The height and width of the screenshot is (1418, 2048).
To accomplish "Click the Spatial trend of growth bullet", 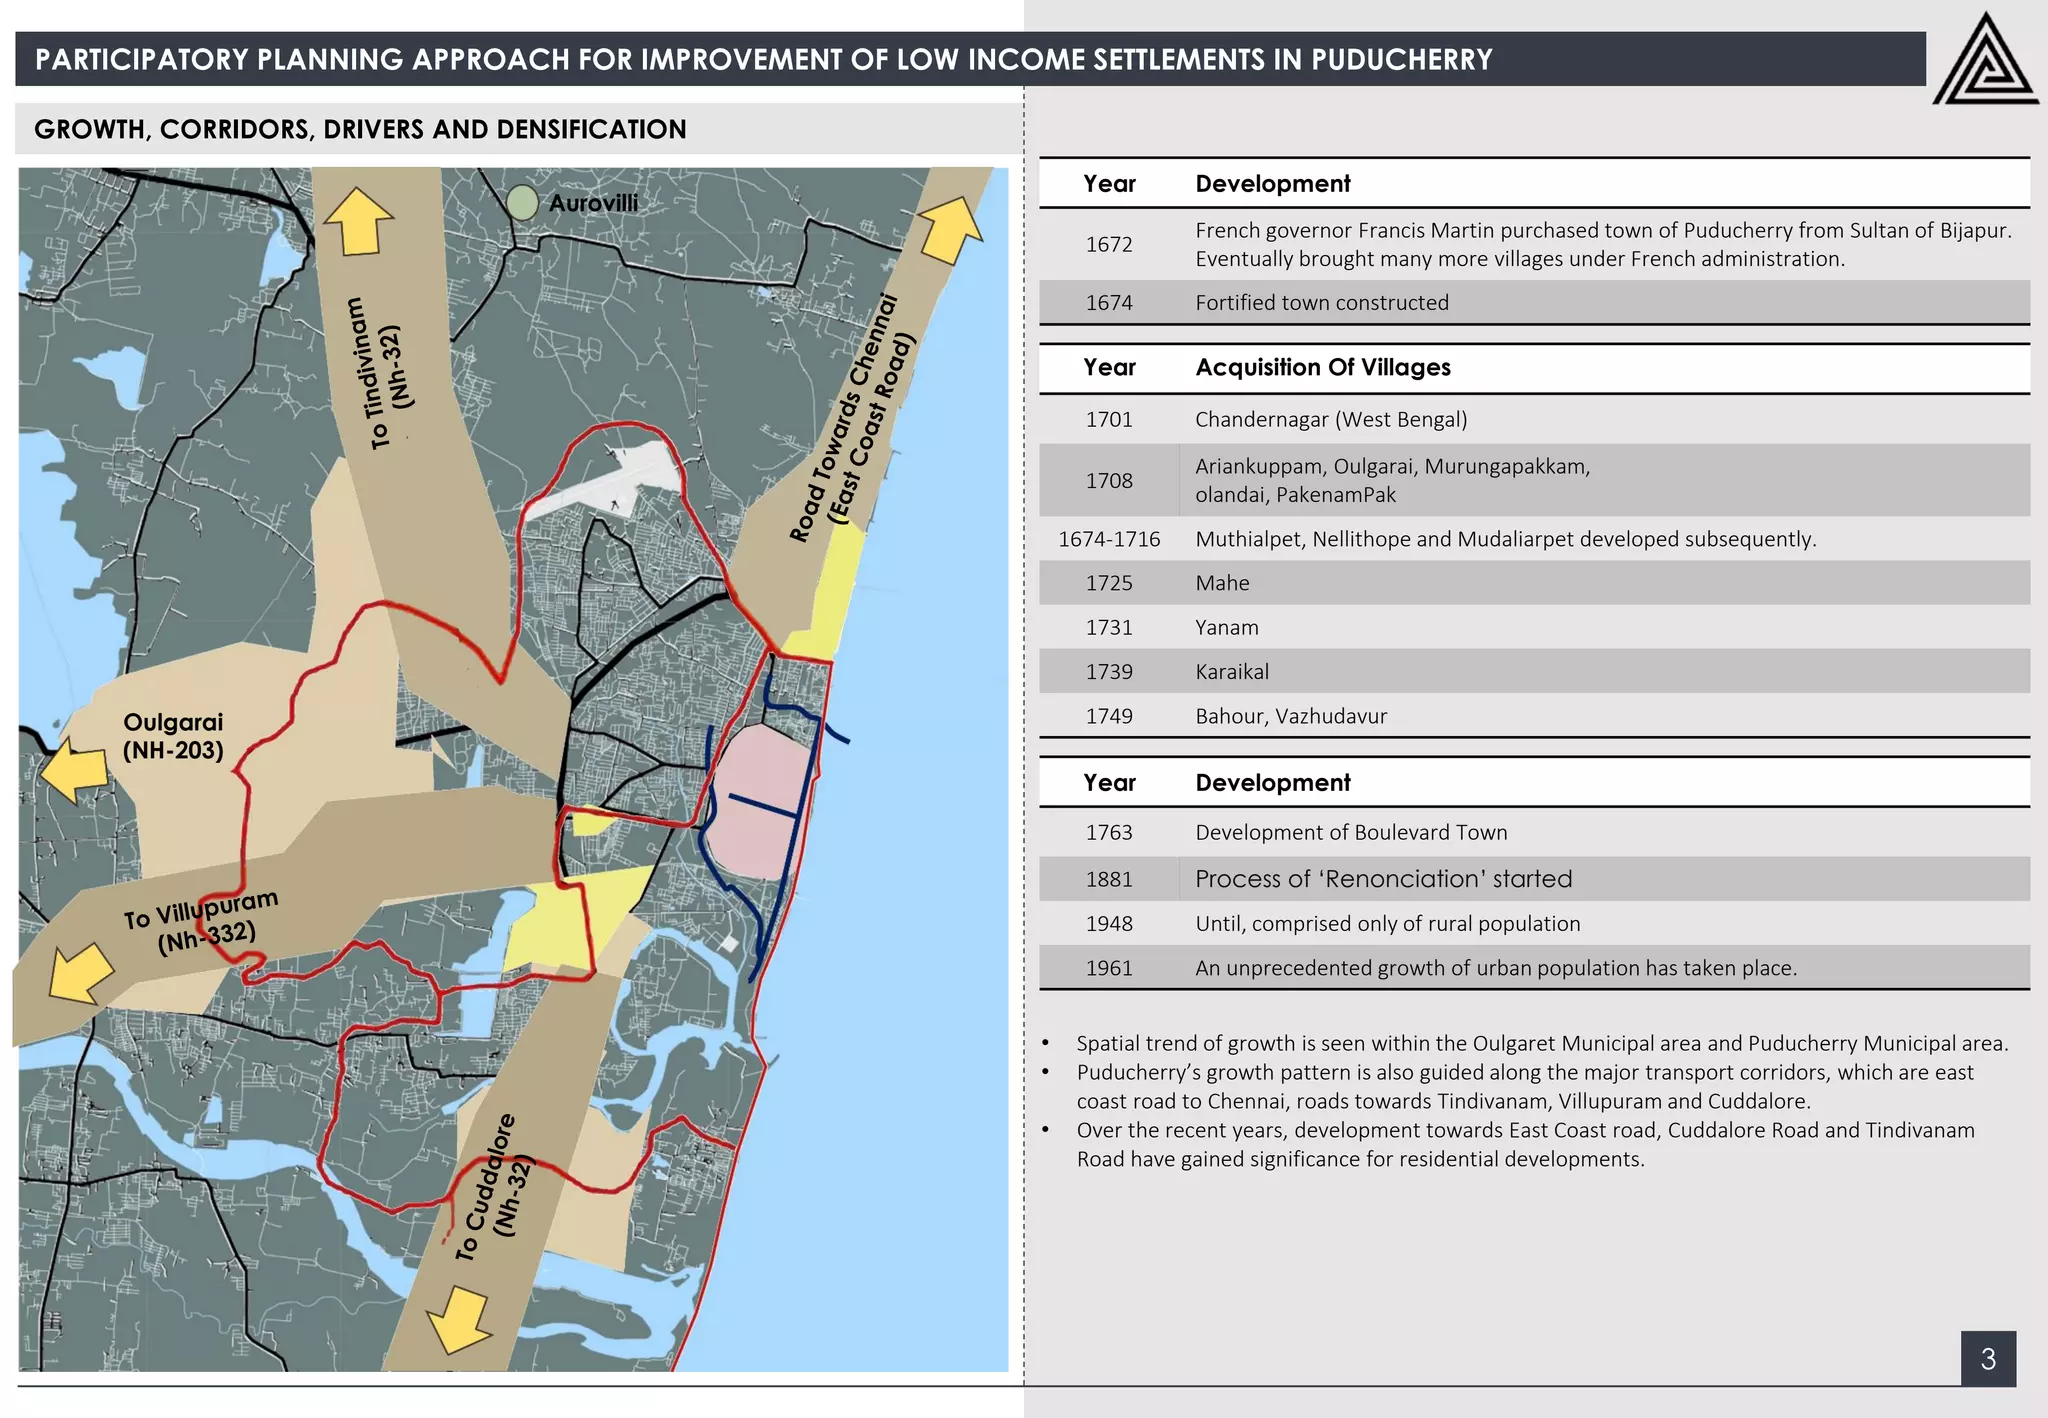I will (1542, 1044).
